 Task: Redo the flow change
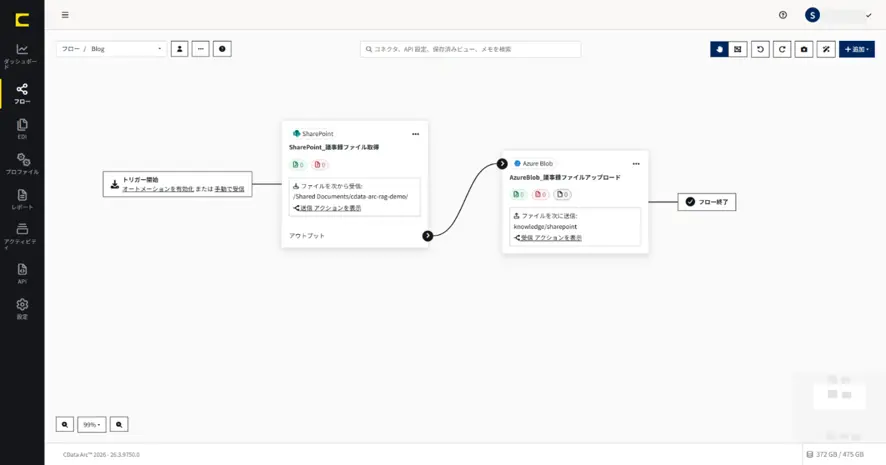click(782, 49)
